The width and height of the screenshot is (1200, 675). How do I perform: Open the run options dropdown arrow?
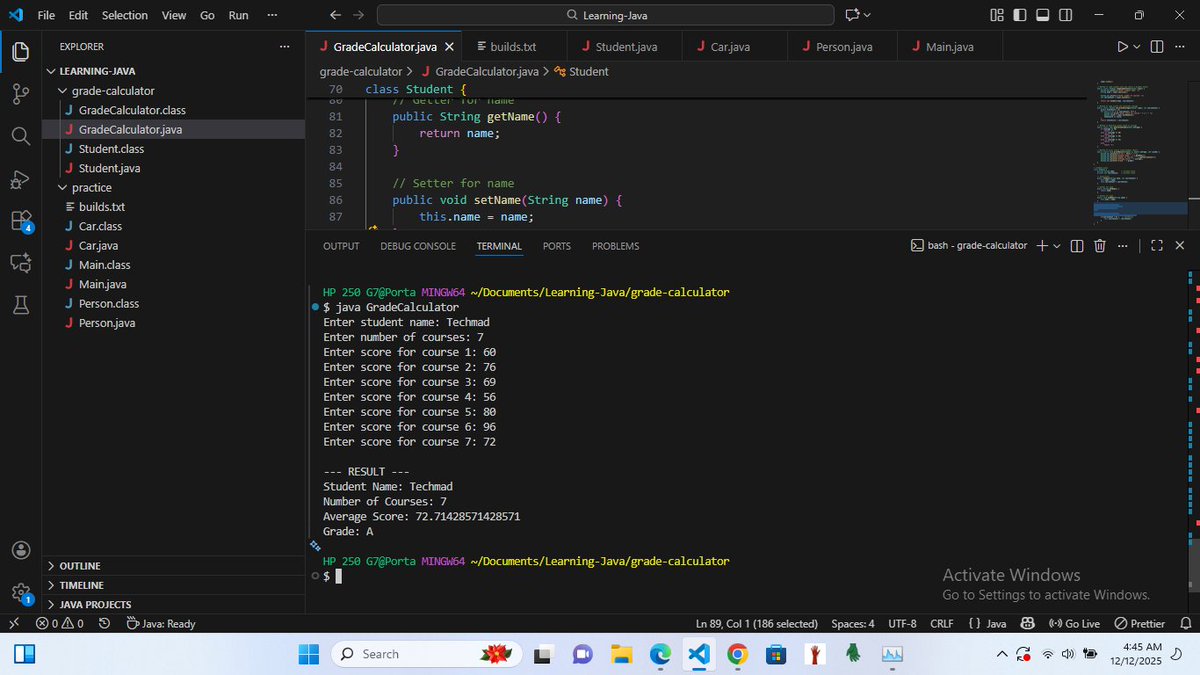(1136, 47)
